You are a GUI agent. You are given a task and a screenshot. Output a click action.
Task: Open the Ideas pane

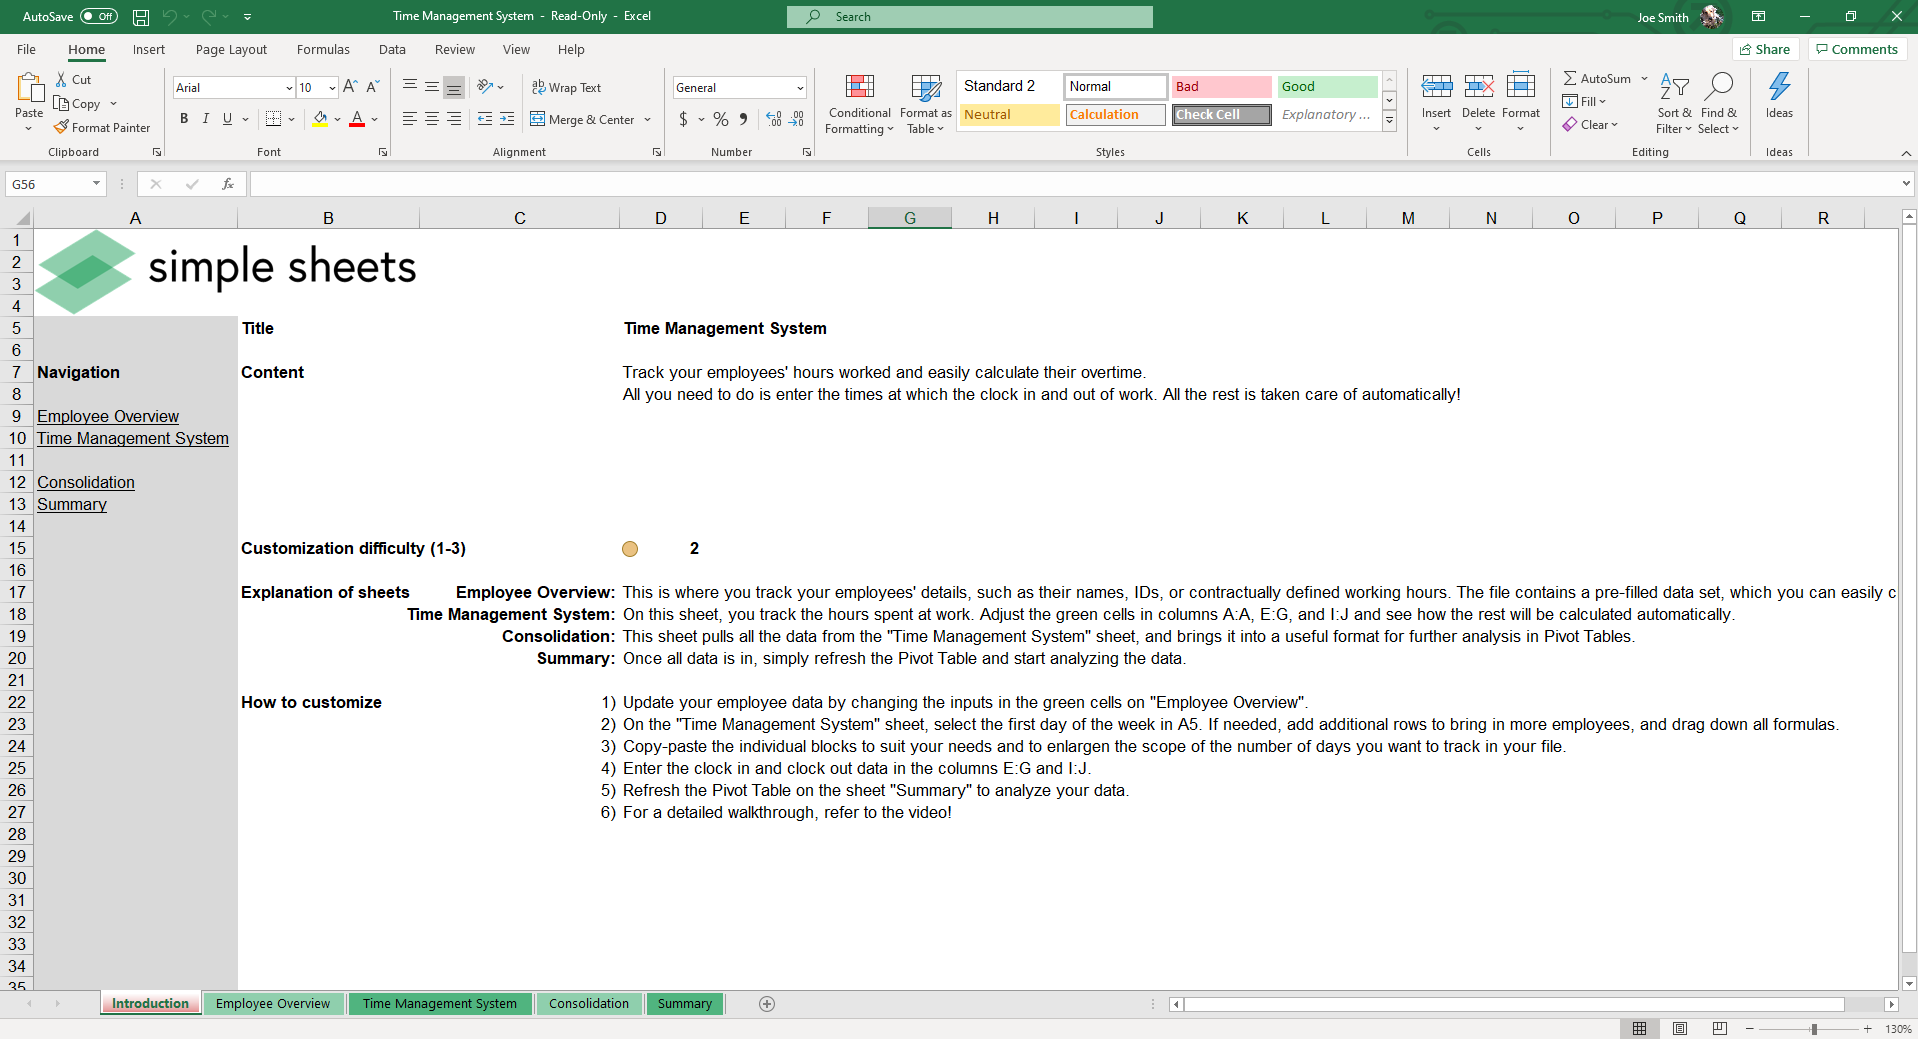1779,96
